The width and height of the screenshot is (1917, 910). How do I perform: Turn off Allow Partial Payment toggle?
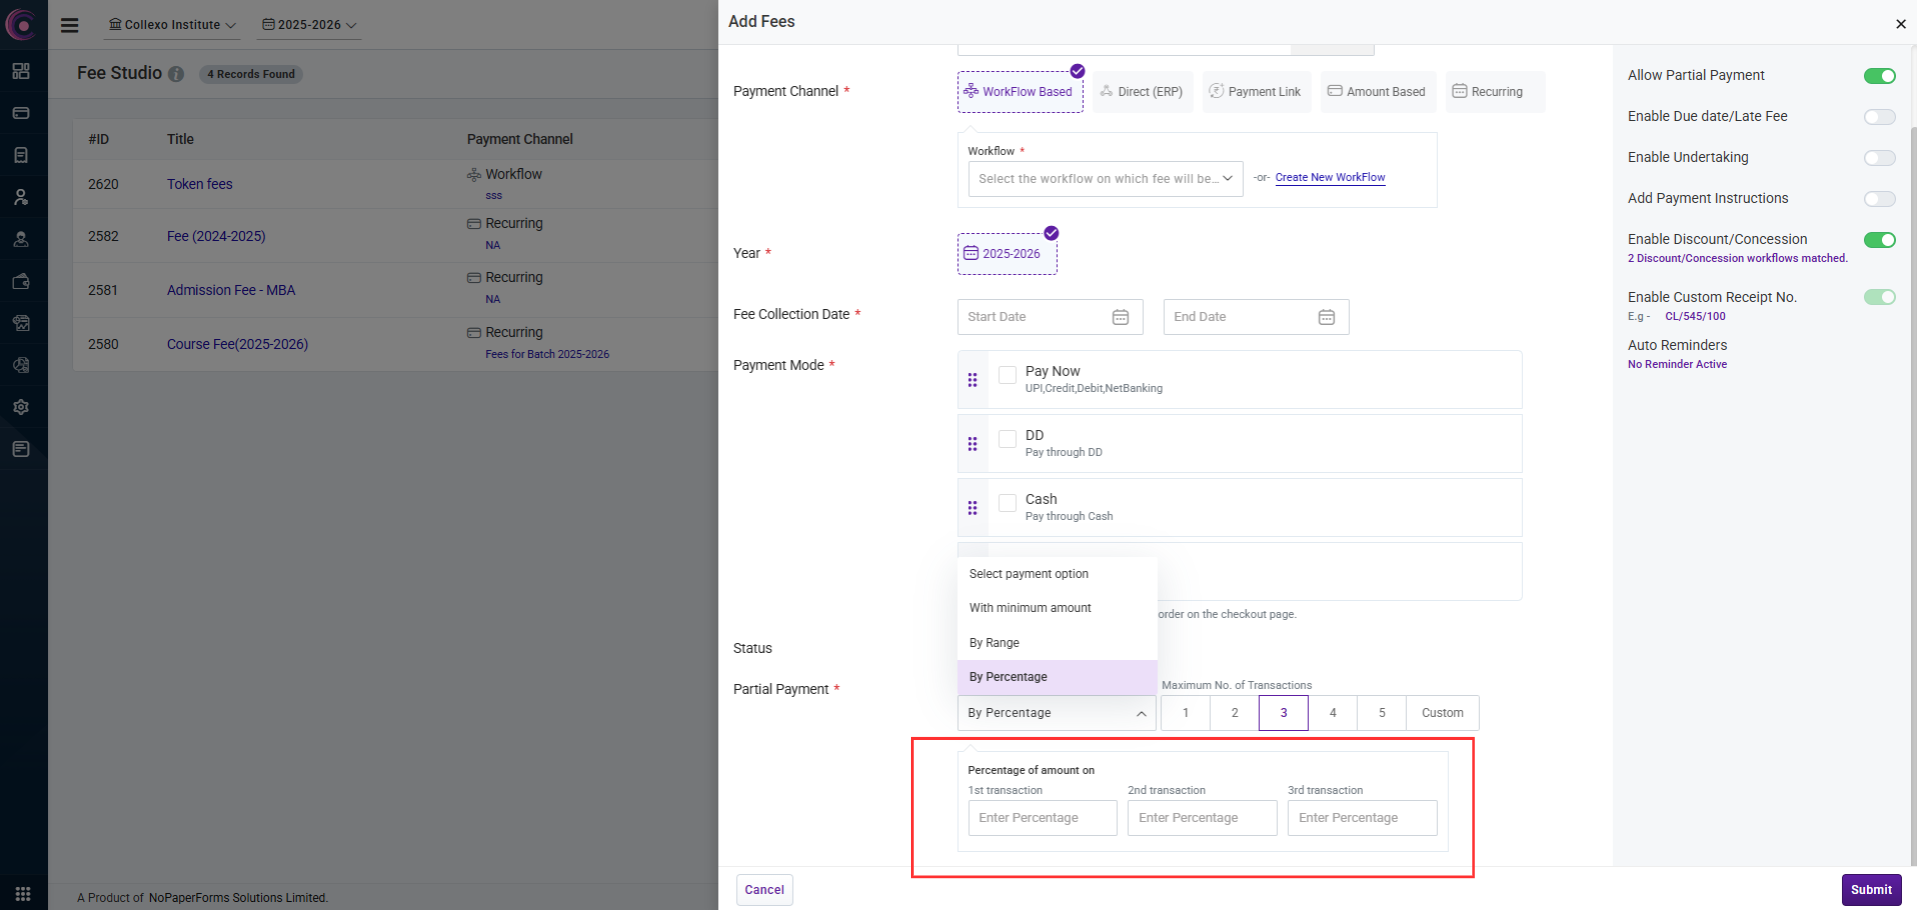pyautogui.click(x=1879, y=76)
